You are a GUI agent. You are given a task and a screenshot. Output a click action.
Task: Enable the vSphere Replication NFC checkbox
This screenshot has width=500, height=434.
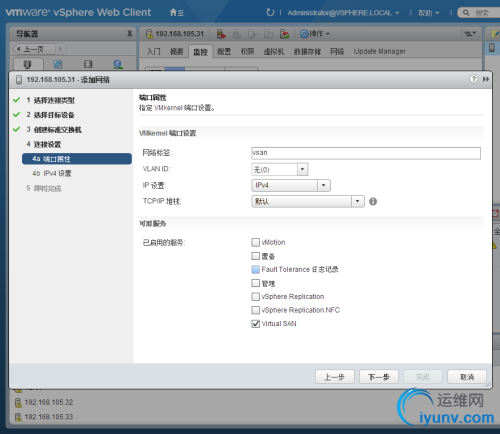[x=255, y=310]
